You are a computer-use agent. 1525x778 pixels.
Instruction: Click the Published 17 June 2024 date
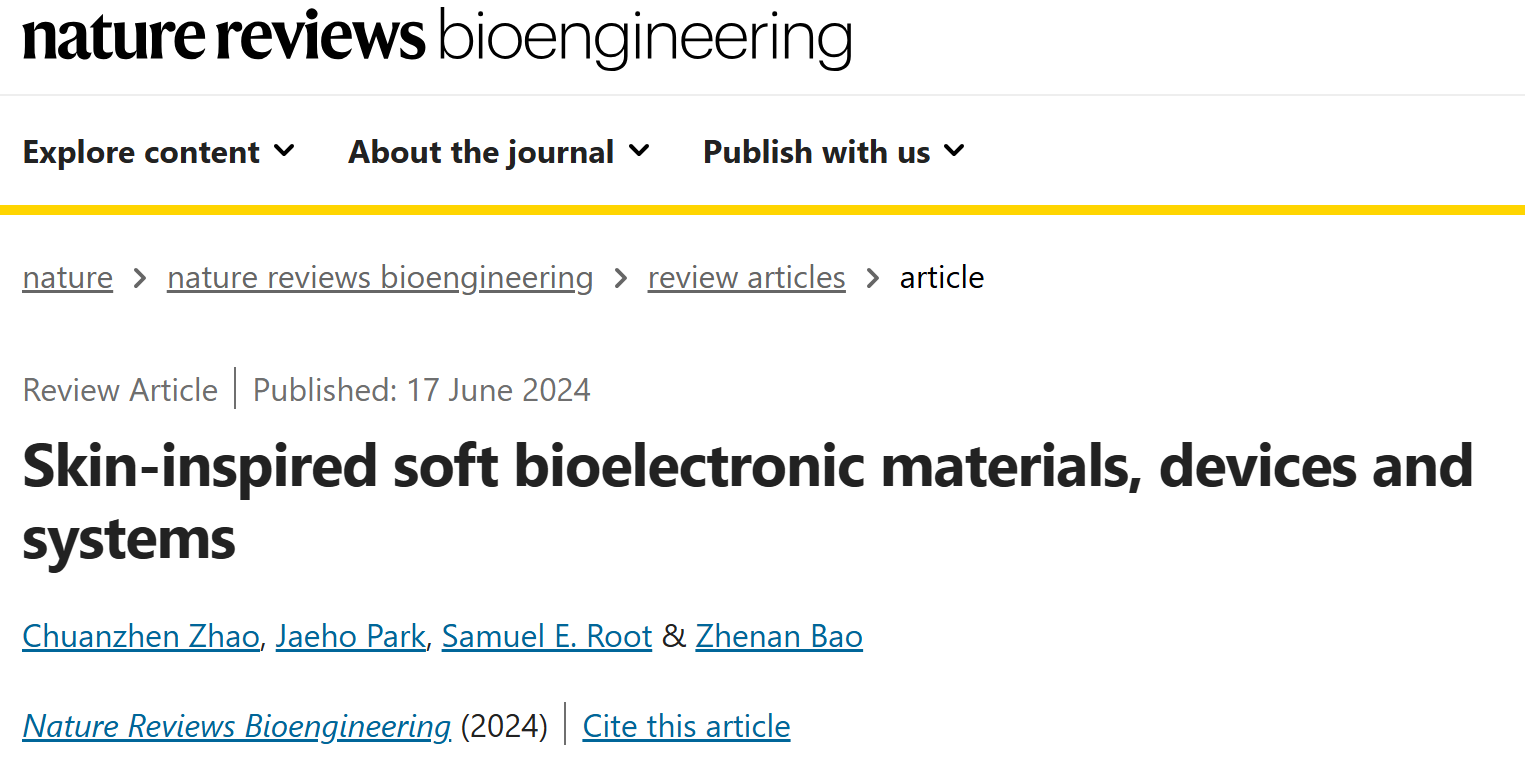pyautogui.click(x=421, y=389)
